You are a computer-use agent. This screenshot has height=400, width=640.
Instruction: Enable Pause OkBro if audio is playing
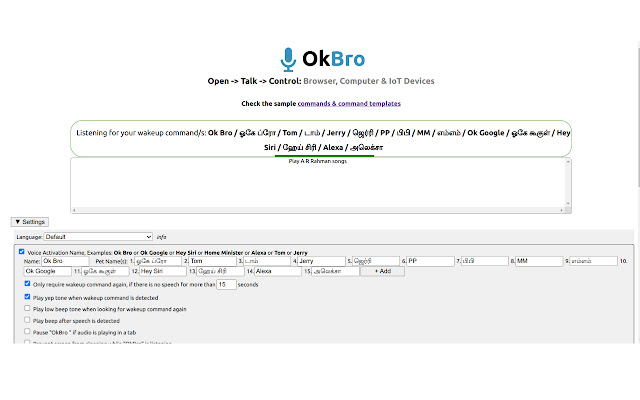pyautogui.click(x=27, y=331)
